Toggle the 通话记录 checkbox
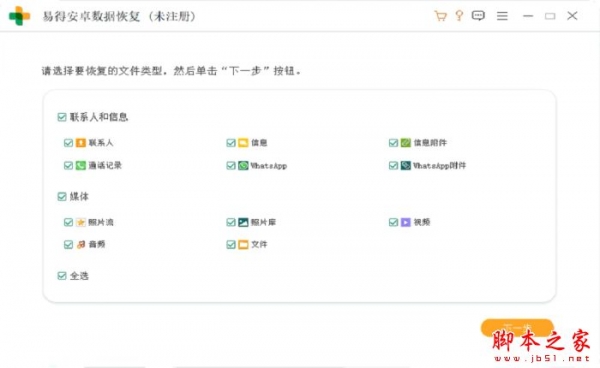This screenshot has height=368, width=600. (x=68, y=165)
